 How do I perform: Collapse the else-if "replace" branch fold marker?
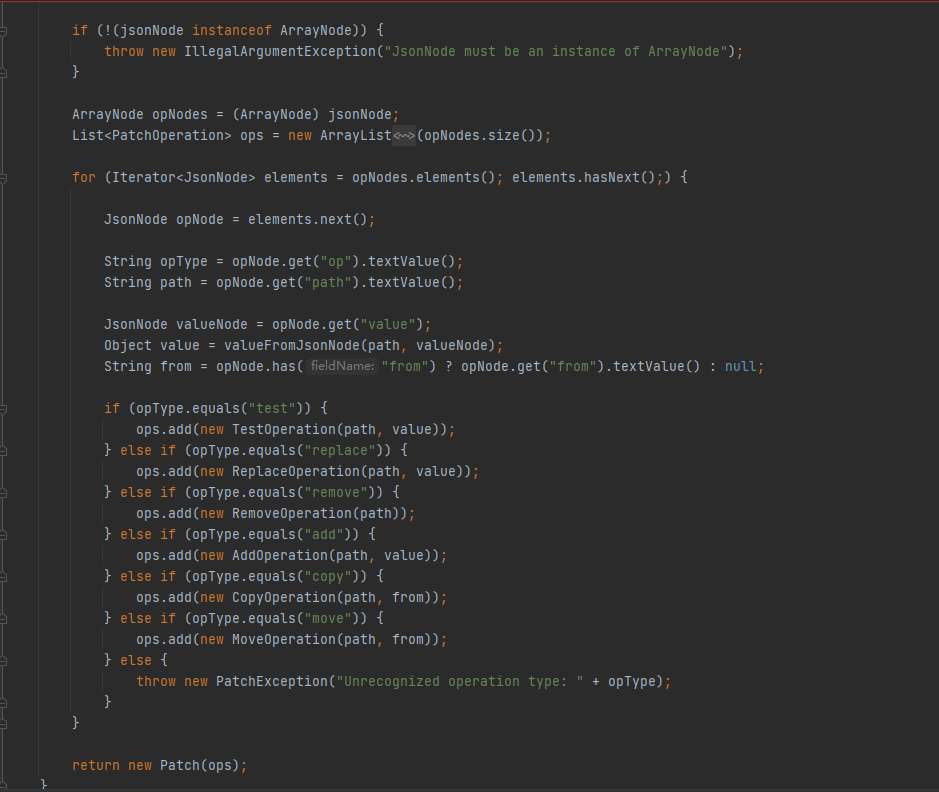pyautogui.click(x=3, y=451)
